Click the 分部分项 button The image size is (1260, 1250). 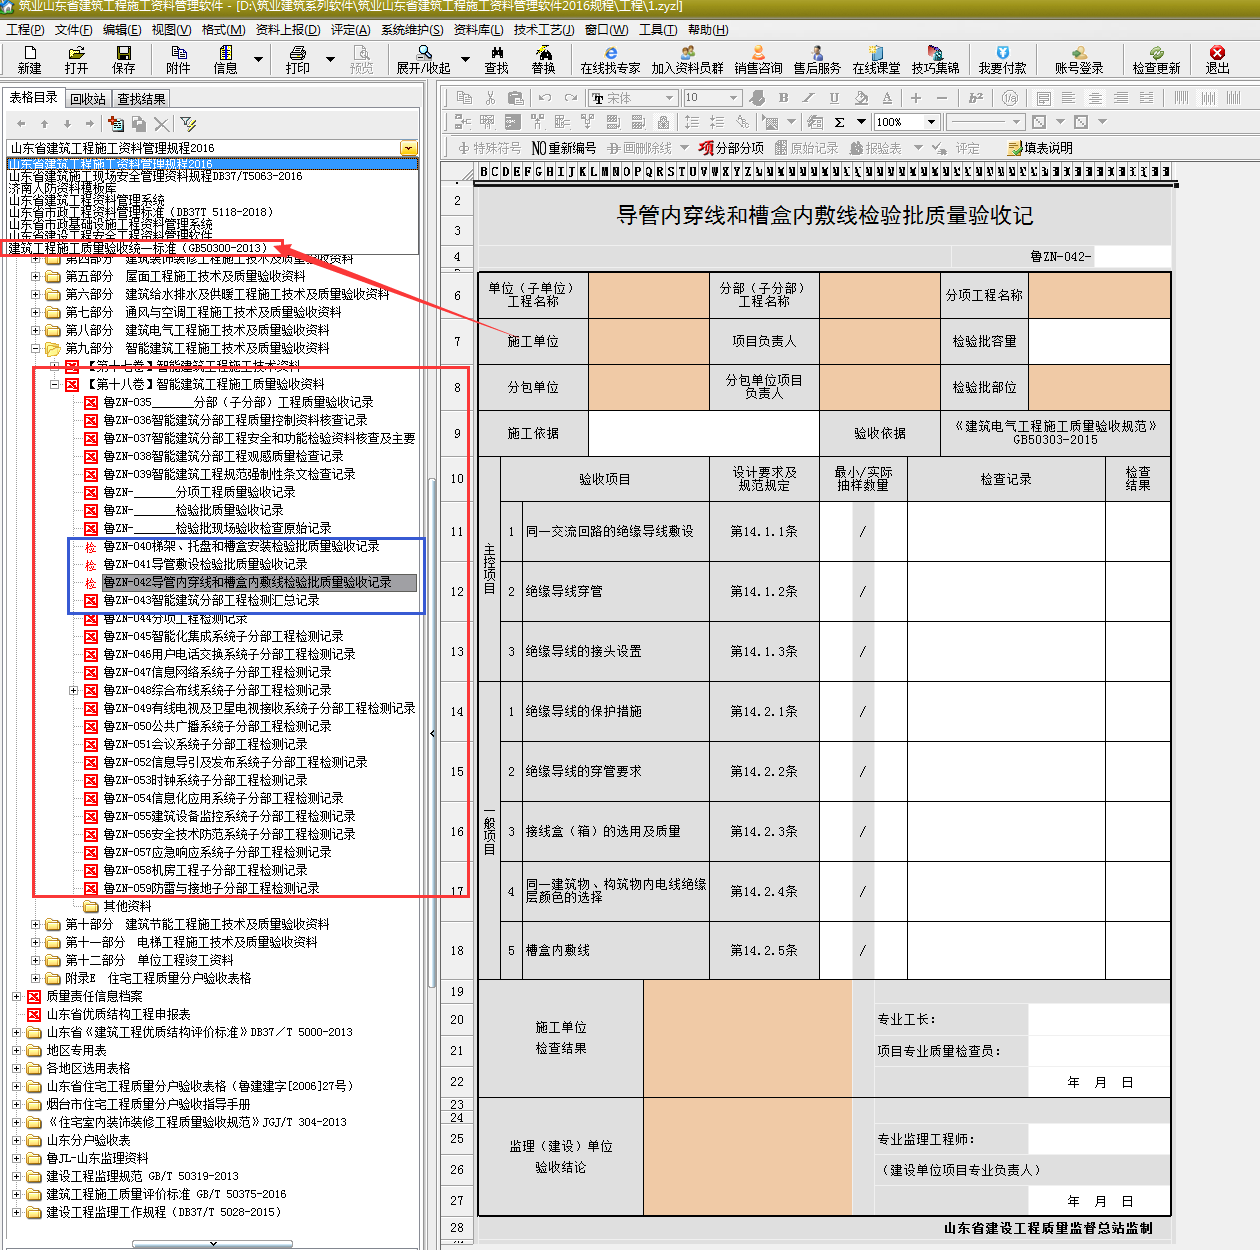click(x=732, y=148)
